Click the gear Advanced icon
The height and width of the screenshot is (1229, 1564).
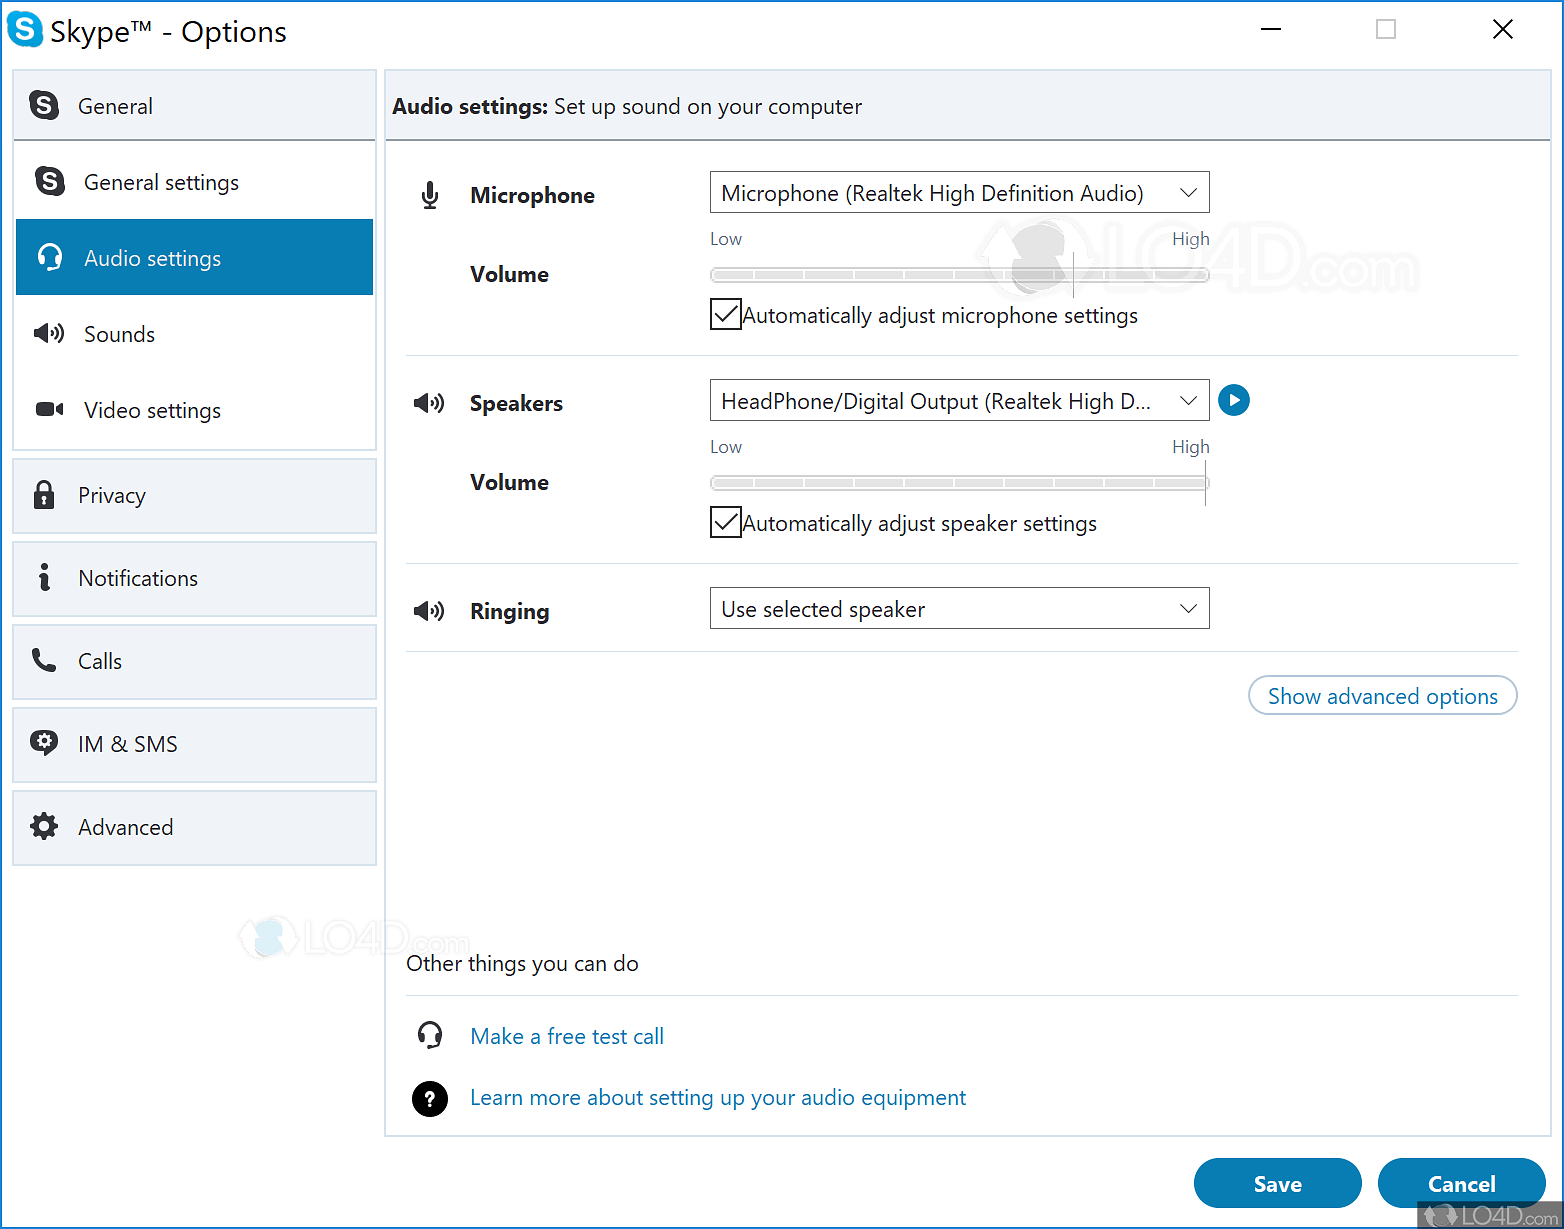[x=44, y=827]
